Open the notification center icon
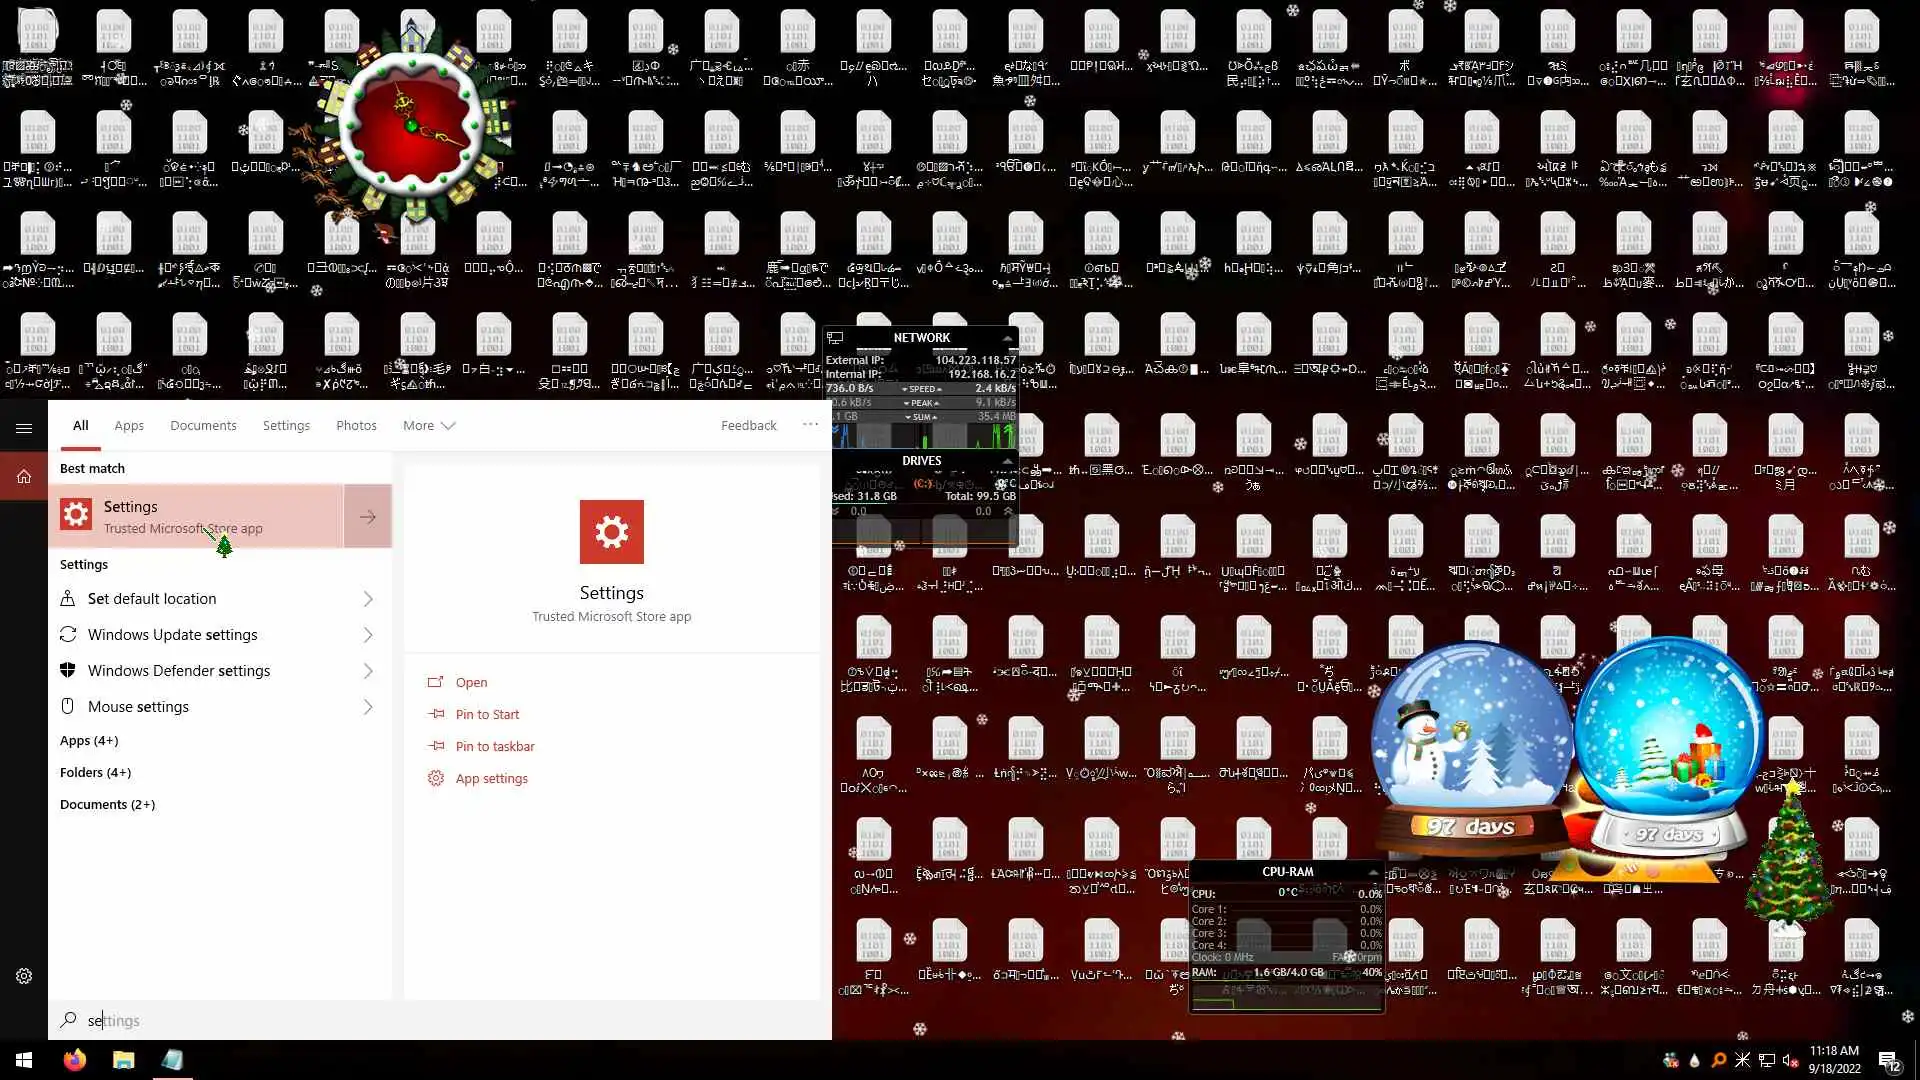 click(x=1889, y=1061)
